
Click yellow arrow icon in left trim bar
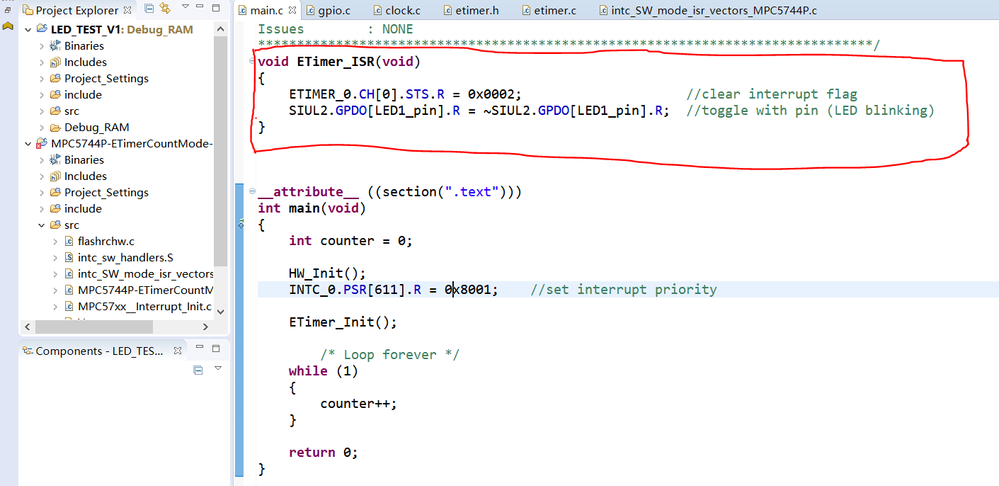tap(8, 26)
